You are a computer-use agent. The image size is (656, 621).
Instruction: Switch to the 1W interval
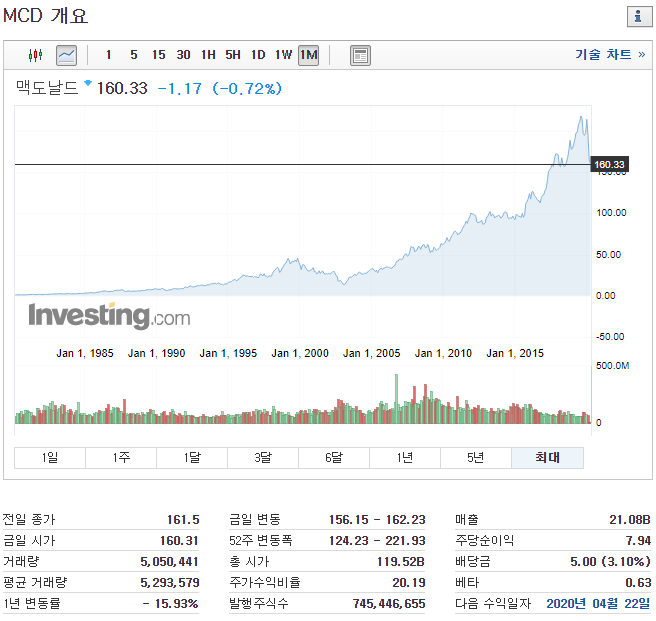(283, 55)
